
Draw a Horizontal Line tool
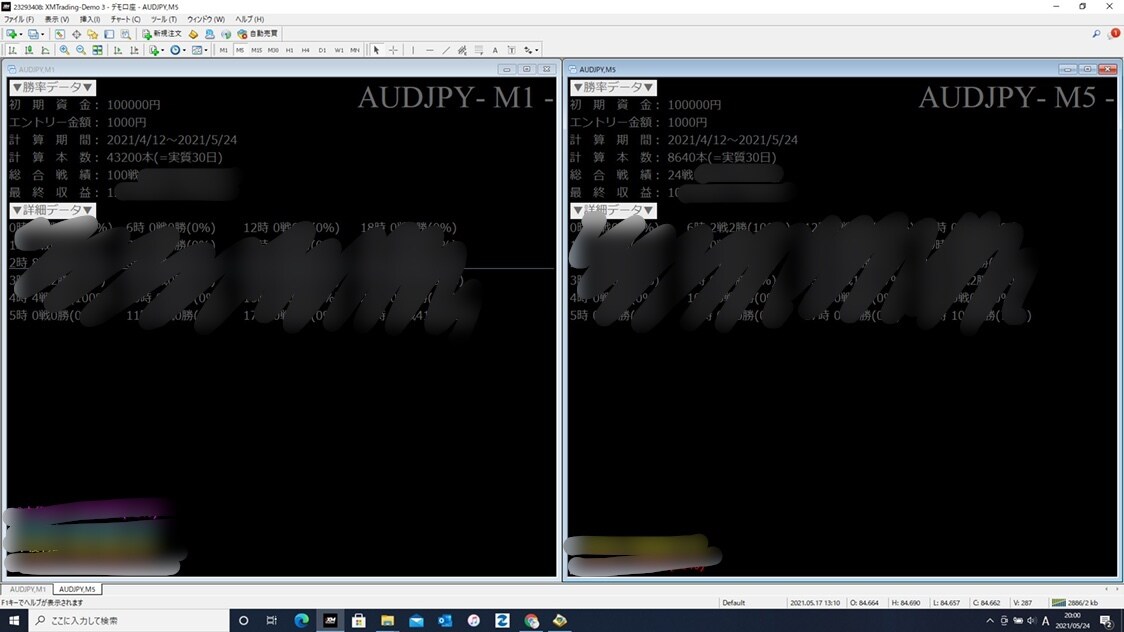coord(429,50)
